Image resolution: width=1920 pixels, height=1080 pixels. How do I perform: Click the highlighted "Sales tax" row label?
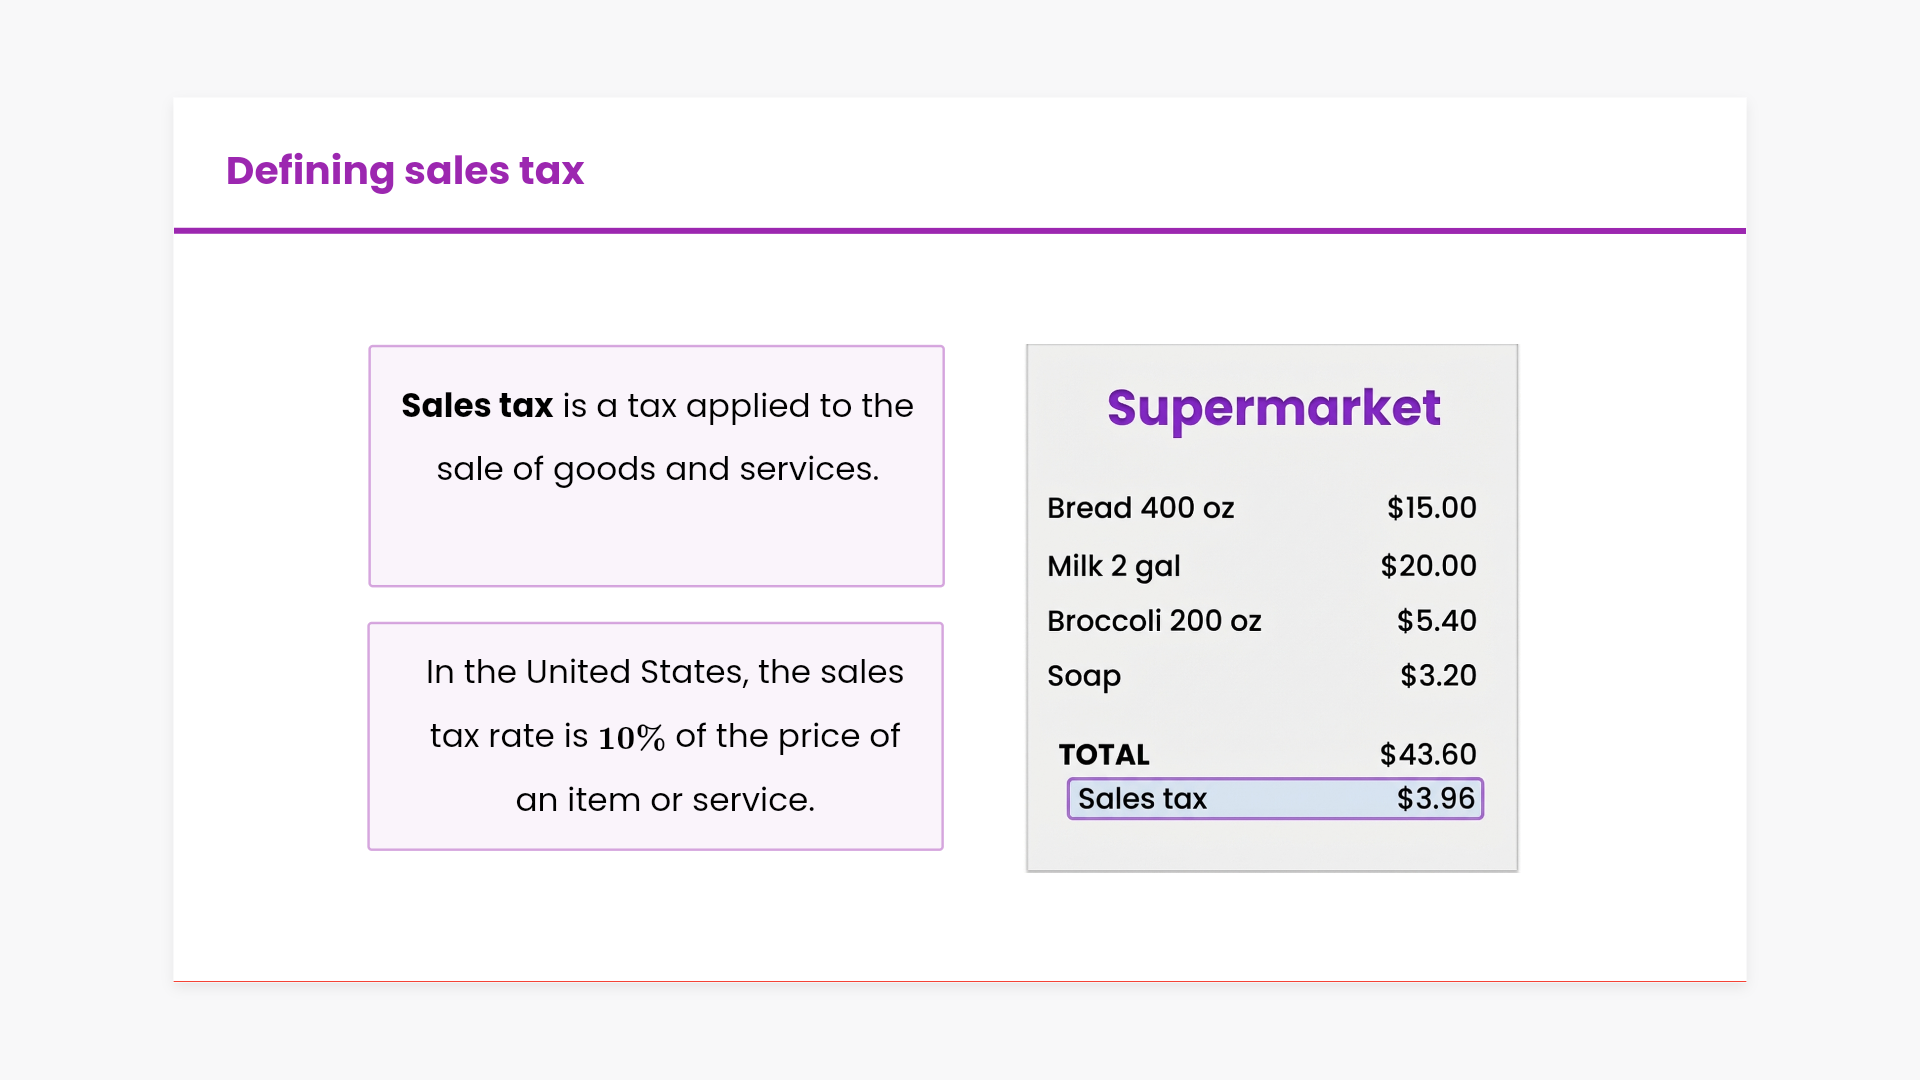click(1142, 799)
